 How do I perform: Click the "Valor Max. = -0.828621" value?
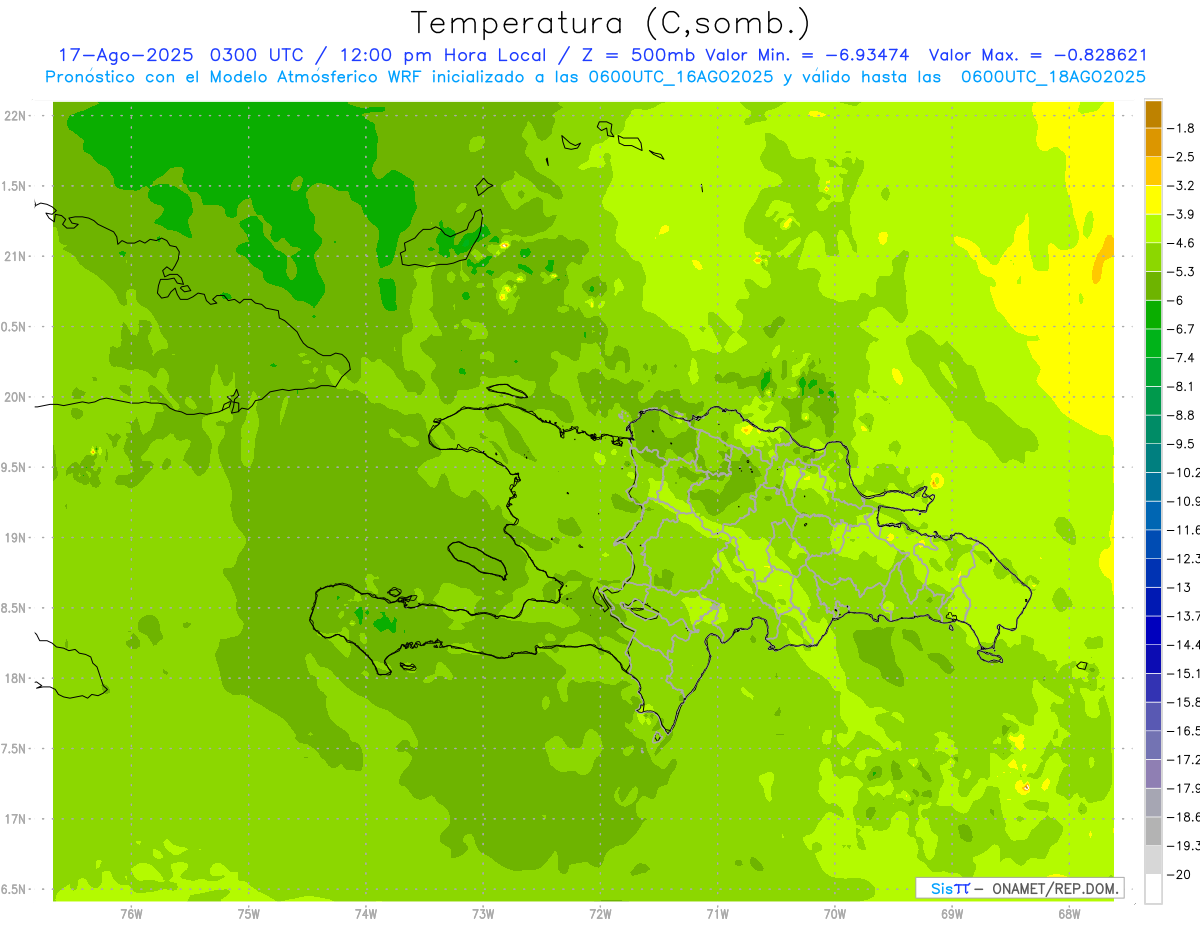pyautogui.click(x=1038, y=55)
